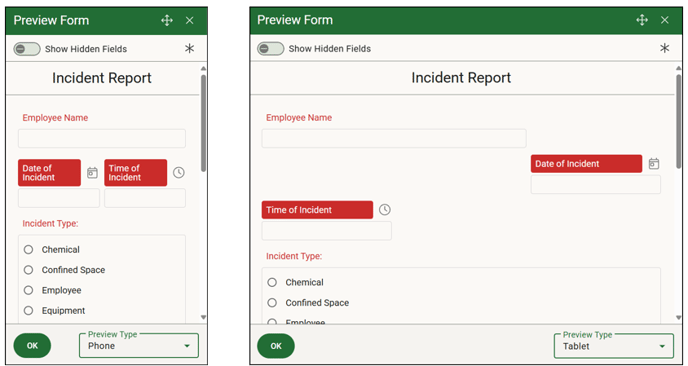Click Employee Name label in Phone preview
Viewport: 688px width, 366px height.
tap(55, 118)
